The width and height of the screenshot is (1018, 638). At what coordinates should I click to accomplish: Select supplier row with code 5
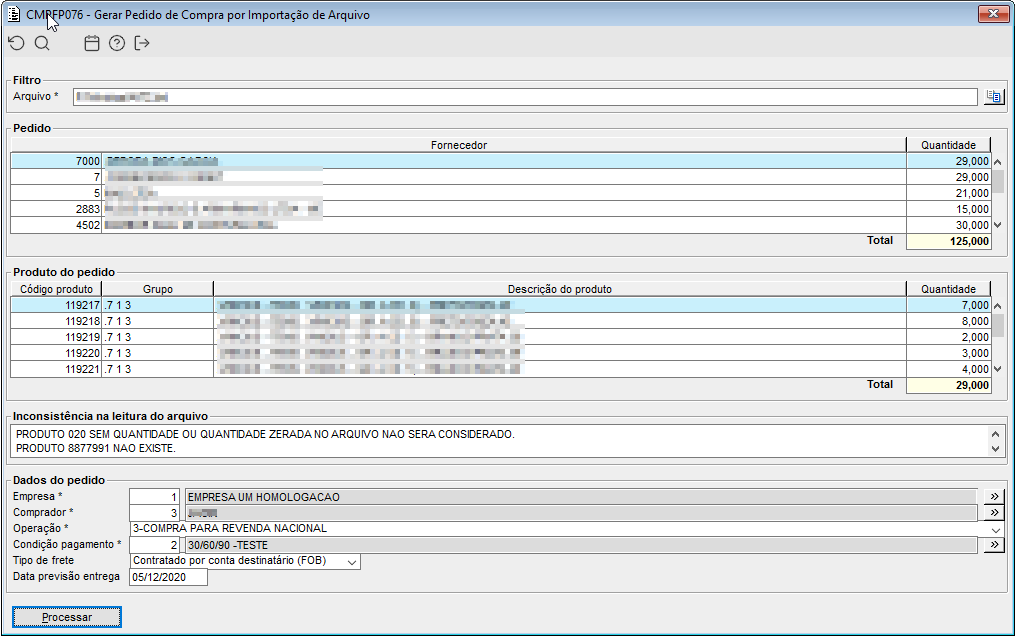[501, 193]
